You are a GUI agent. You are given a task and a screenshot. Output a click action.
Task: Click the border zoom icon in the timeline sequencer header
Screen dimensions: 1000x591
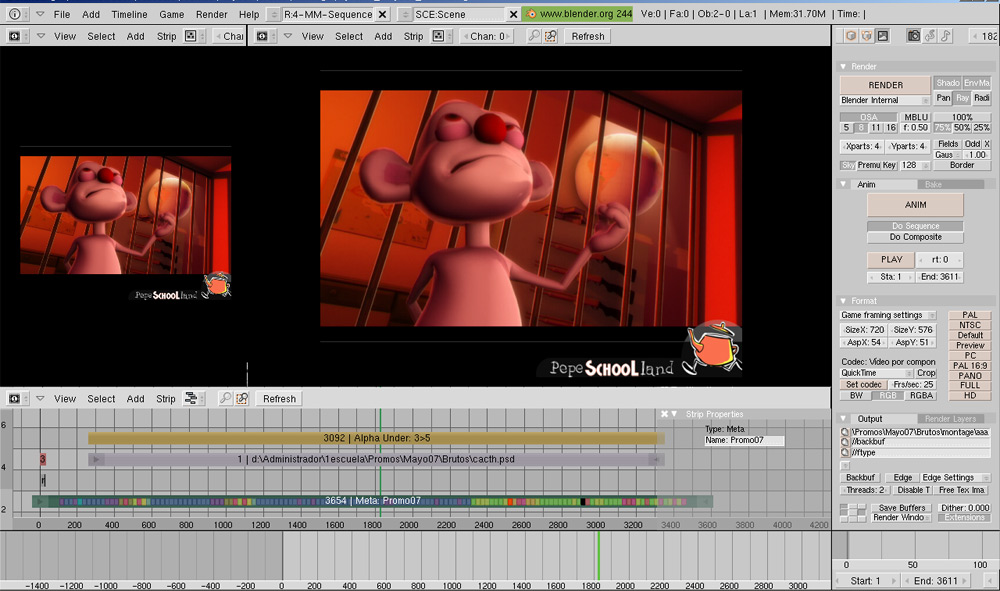coord(242,398)
